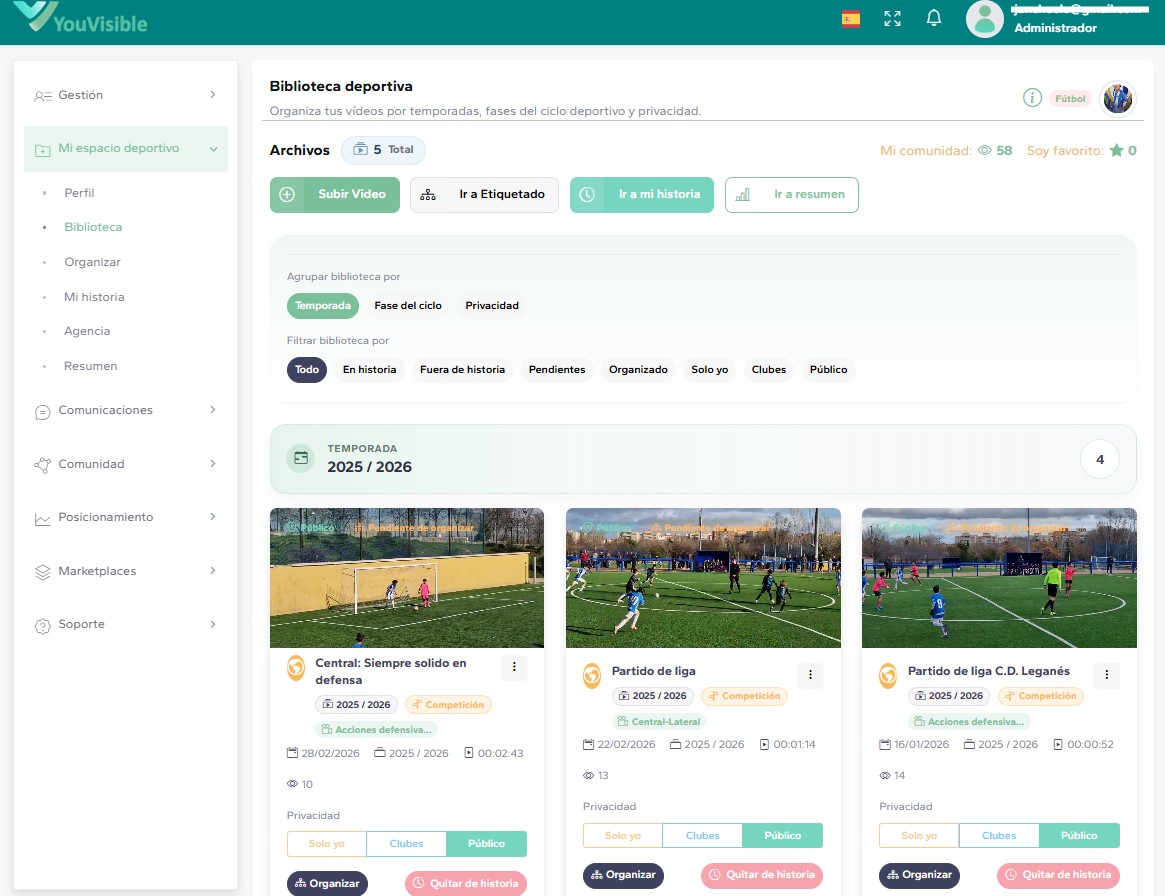Open the profile avatar in the header
The image size is (1165, 896).
[x=984, y=18]
